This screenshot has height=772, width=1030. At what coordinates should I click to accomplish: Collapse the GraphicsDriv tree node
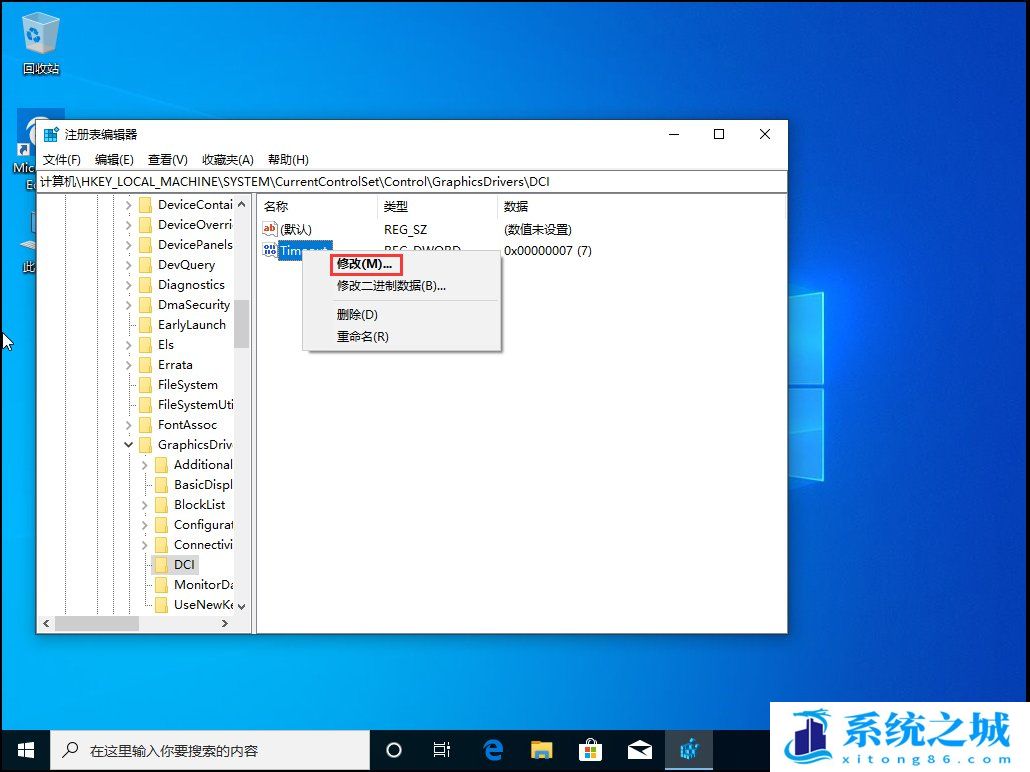[x=129, y=445]
